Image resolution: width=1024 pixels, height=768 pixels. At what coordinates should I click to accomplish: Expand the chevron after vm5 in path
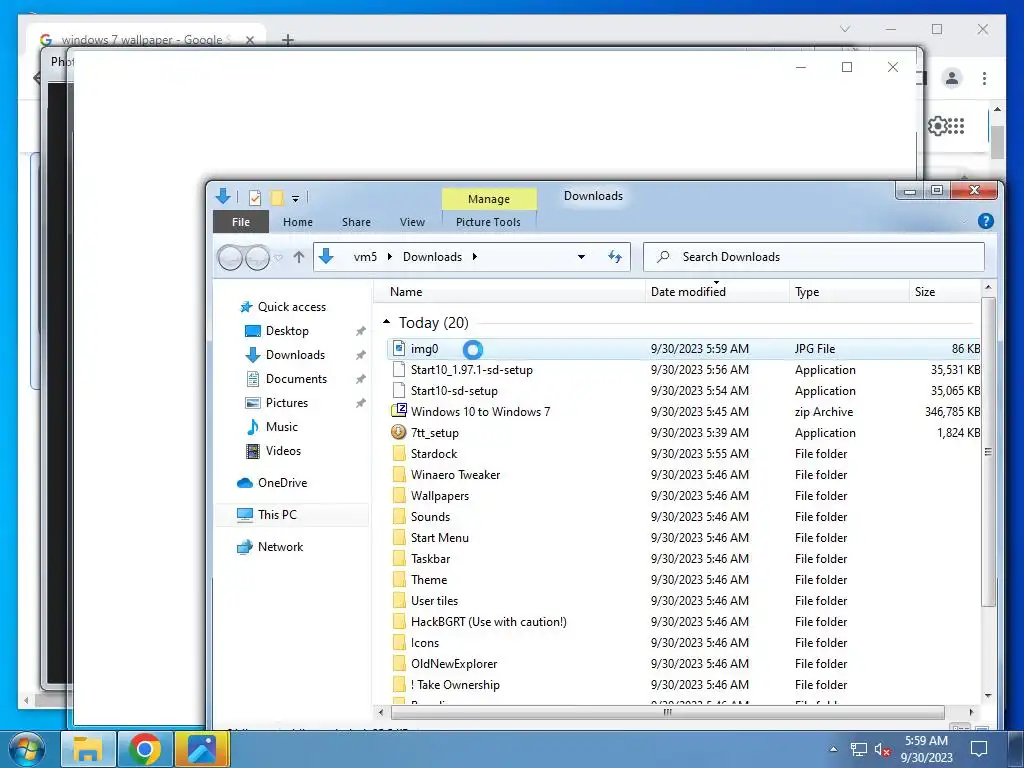[390, 257]
